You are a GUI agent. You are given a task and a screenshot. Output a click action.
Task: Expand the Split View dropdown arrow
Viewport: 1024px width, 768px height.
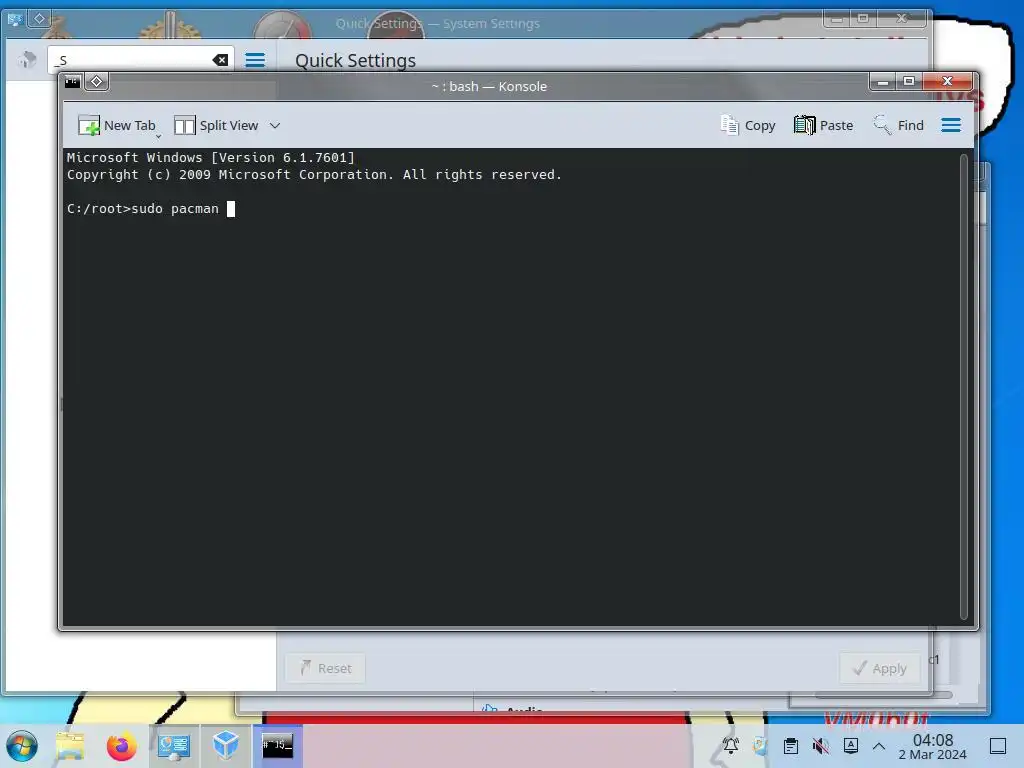[x=275, y=125]
